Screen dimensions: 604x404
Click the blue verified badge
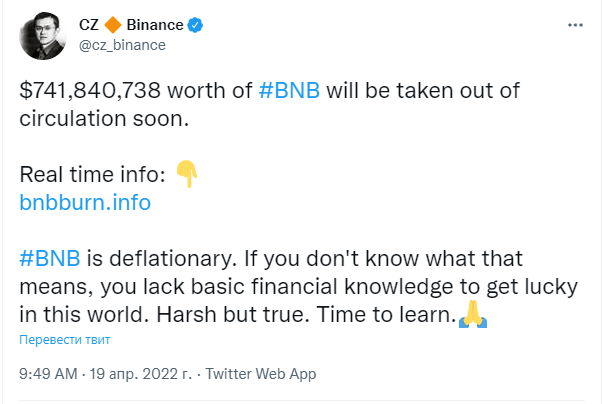click(195, 25)
